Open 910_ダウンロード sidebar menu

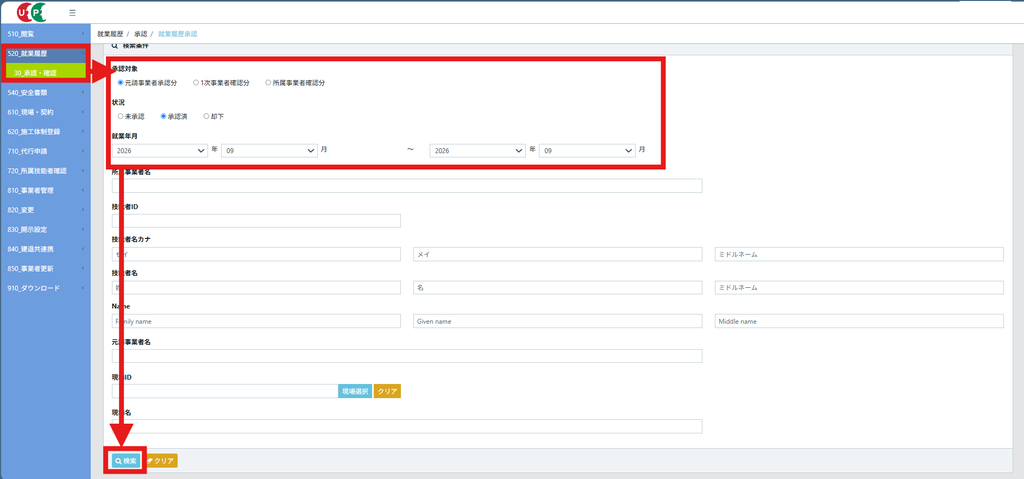(45, 288)
